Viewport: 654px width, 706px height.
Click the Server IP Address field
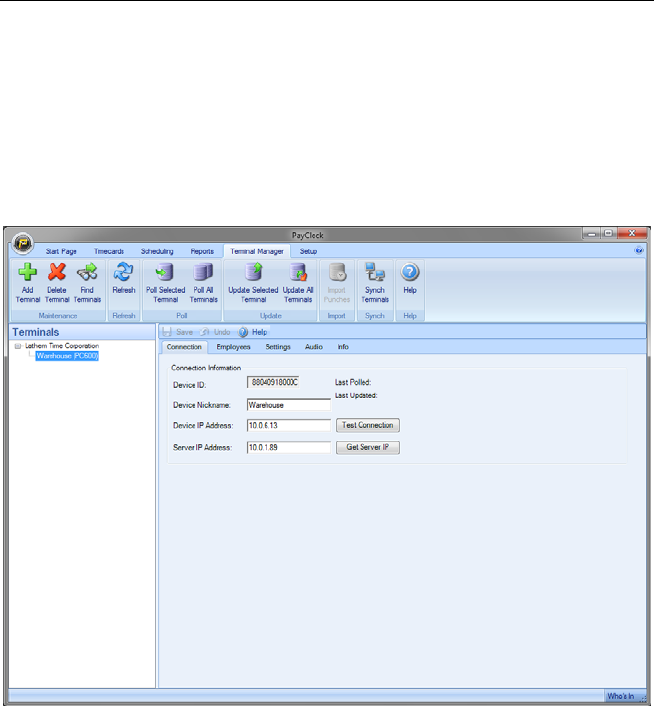tap(289, 447)
